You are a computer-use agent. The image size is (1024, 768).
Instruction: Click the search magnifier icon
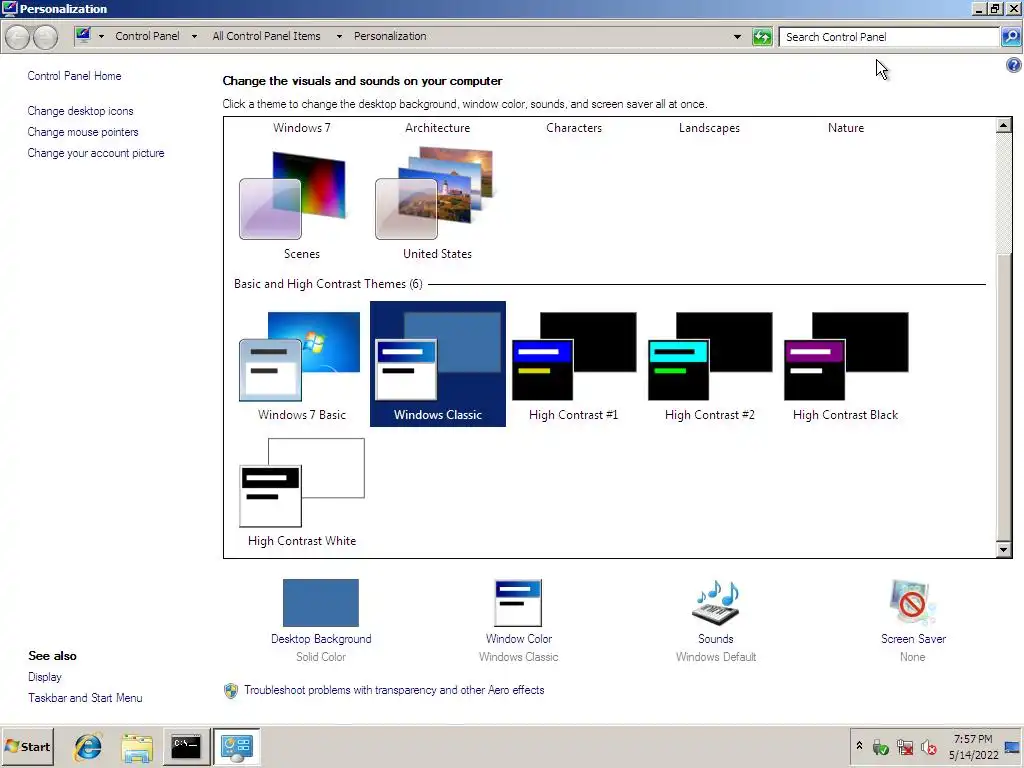point(1011,37)
